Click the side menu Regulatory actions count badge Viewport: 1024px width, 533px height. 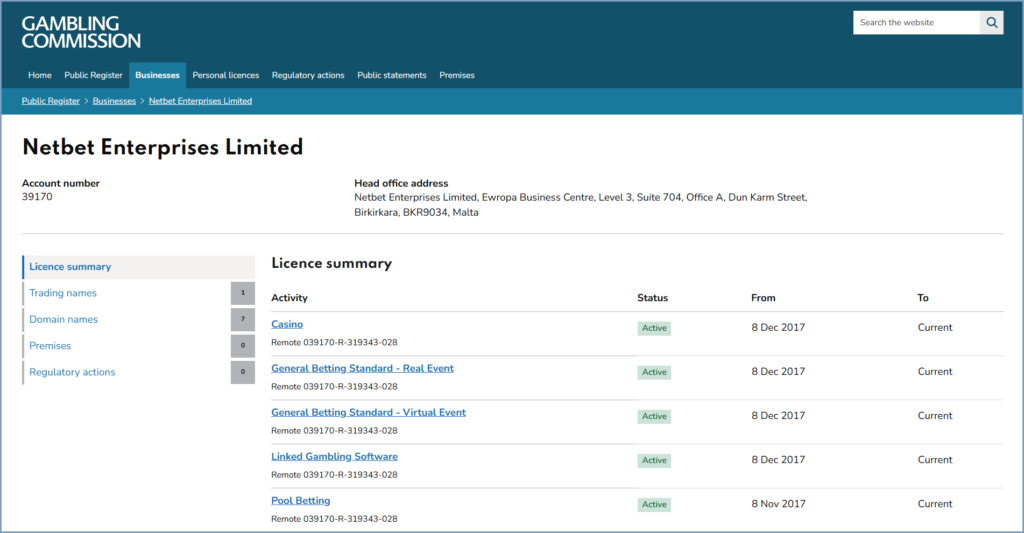[243, 372]
